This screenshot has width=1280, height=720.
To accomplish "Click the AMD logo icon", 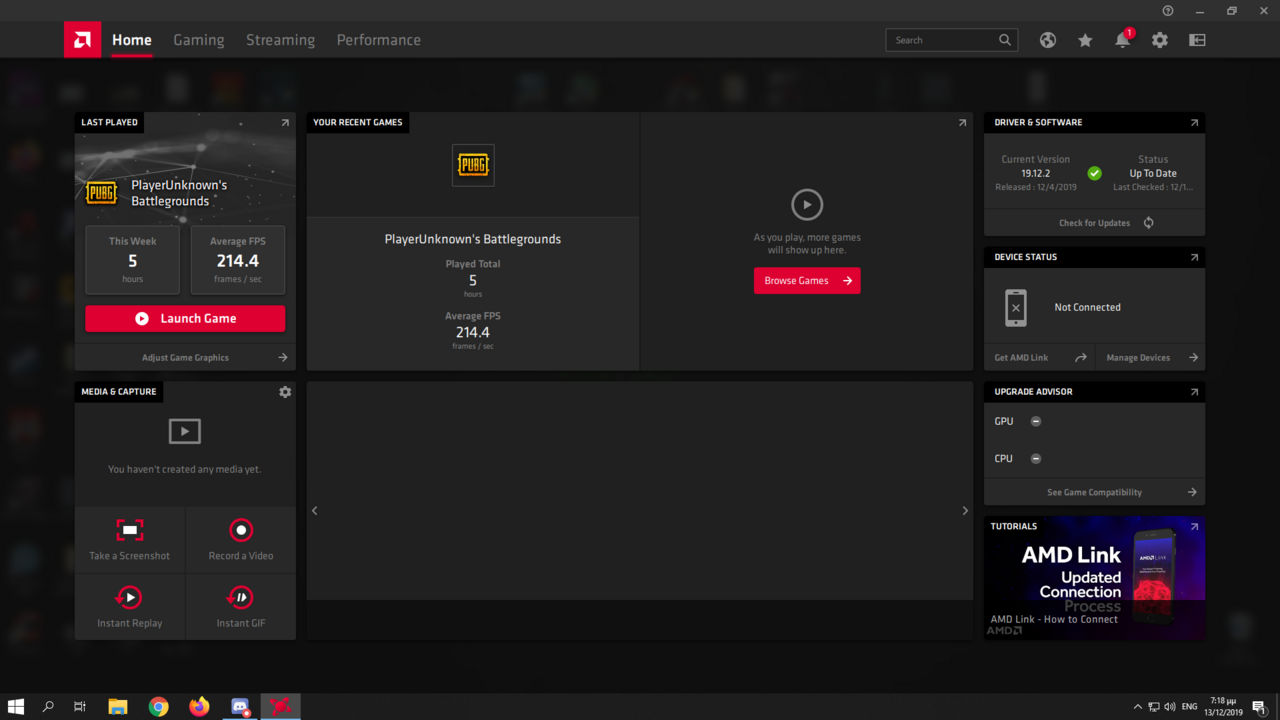I will pyautogui.click(x=82, y=40).
